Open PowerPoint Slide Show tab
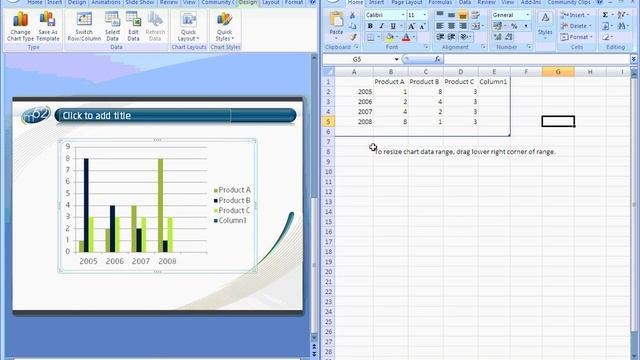The width and height of the screenshot is (640, 360). (x=139, y=2)
